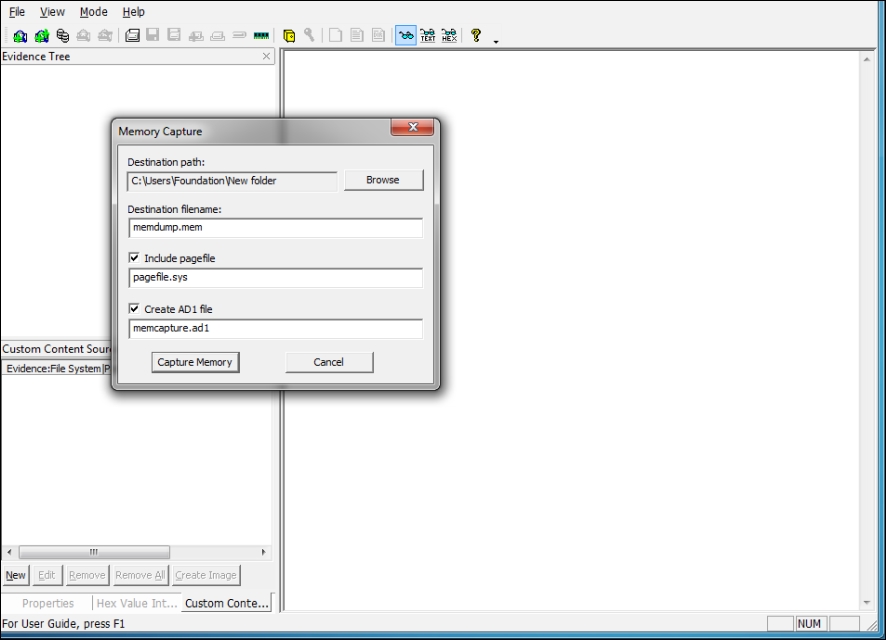Click the right arrow of the horizontal scrollbar
Image resolution: width=886 pixels, height=640 pixels.
(x=263, y=552)
